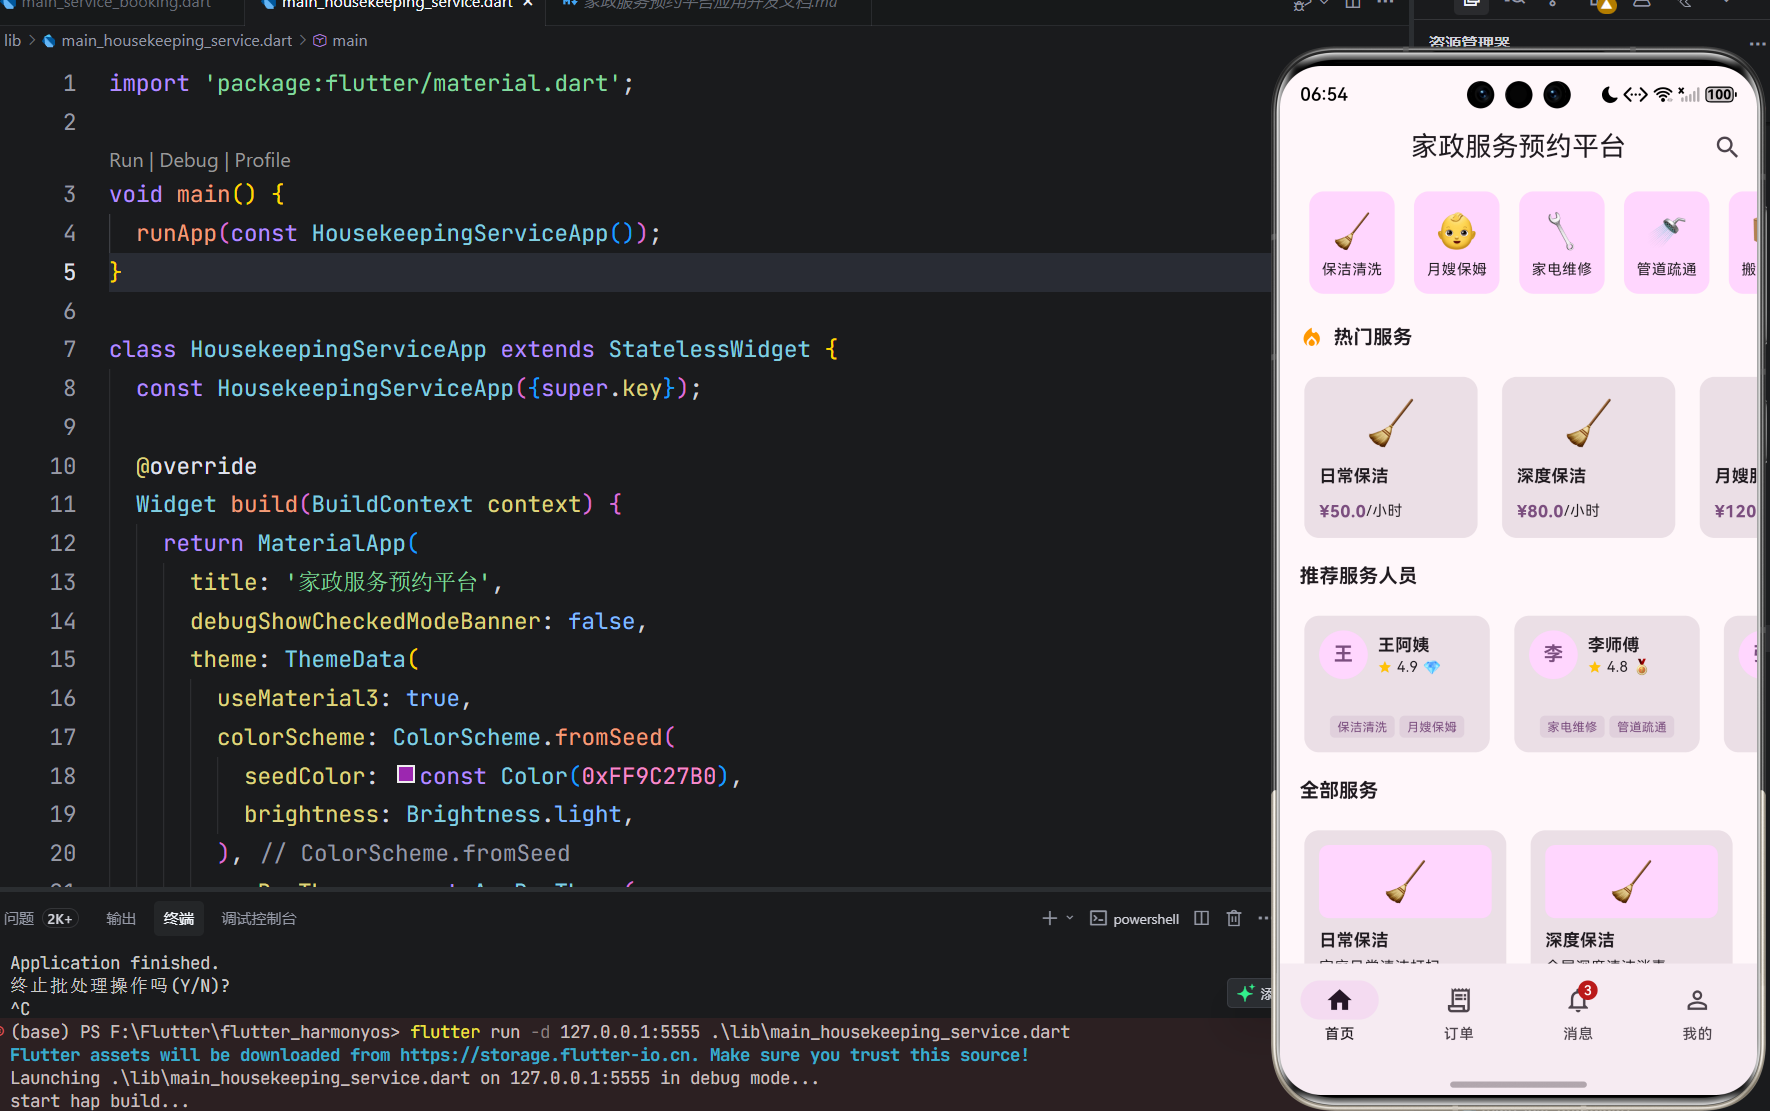The image size is (1770, 1111).
Task: Switch to the 输出 output panel tab
Action: tap(121, 918)
